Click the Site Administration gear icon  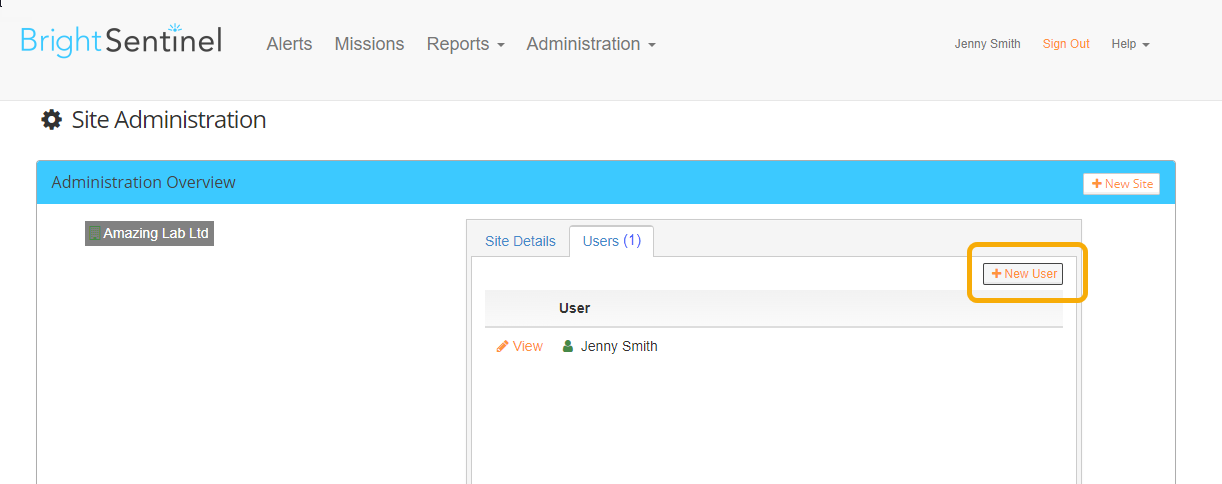51,120
